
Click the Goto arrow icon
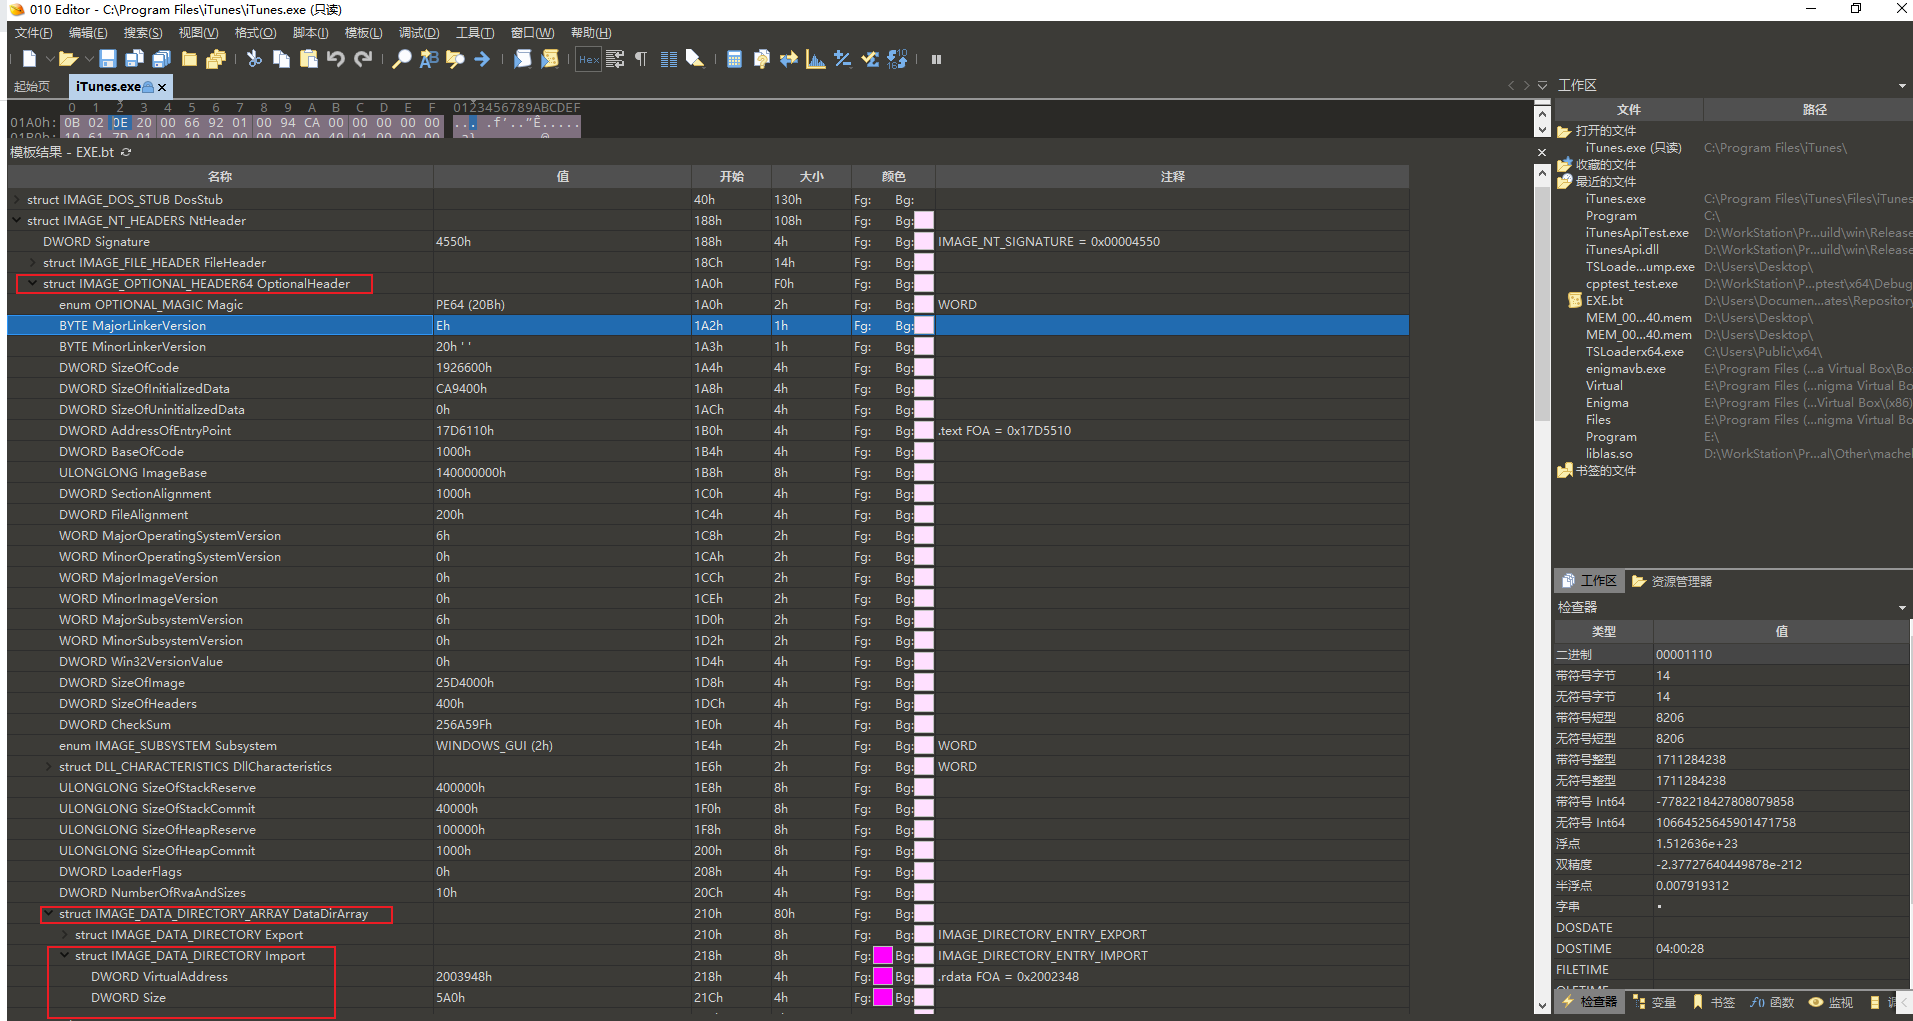click(x=482, y=59)
